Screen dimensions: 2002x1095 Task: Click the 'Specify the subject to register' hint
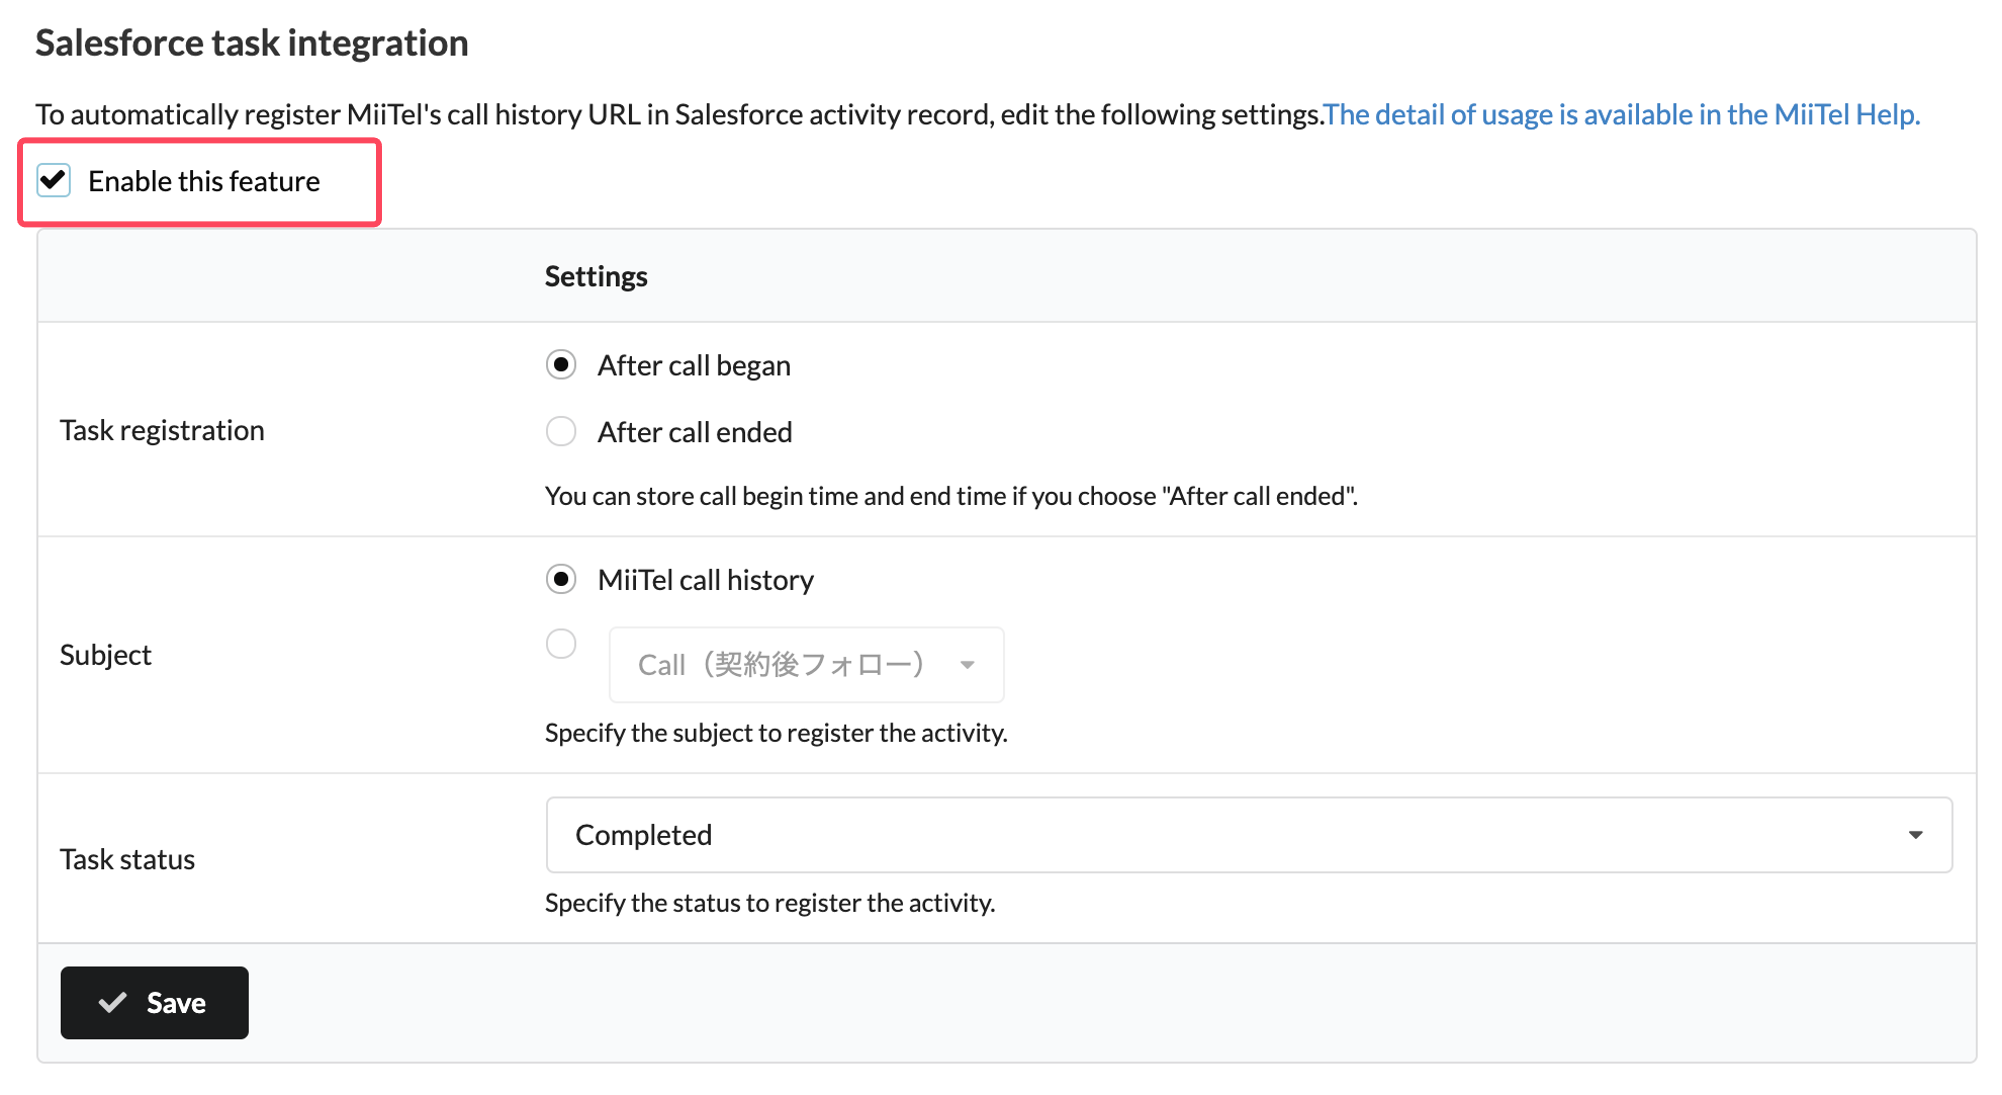(x=776, y=733)
